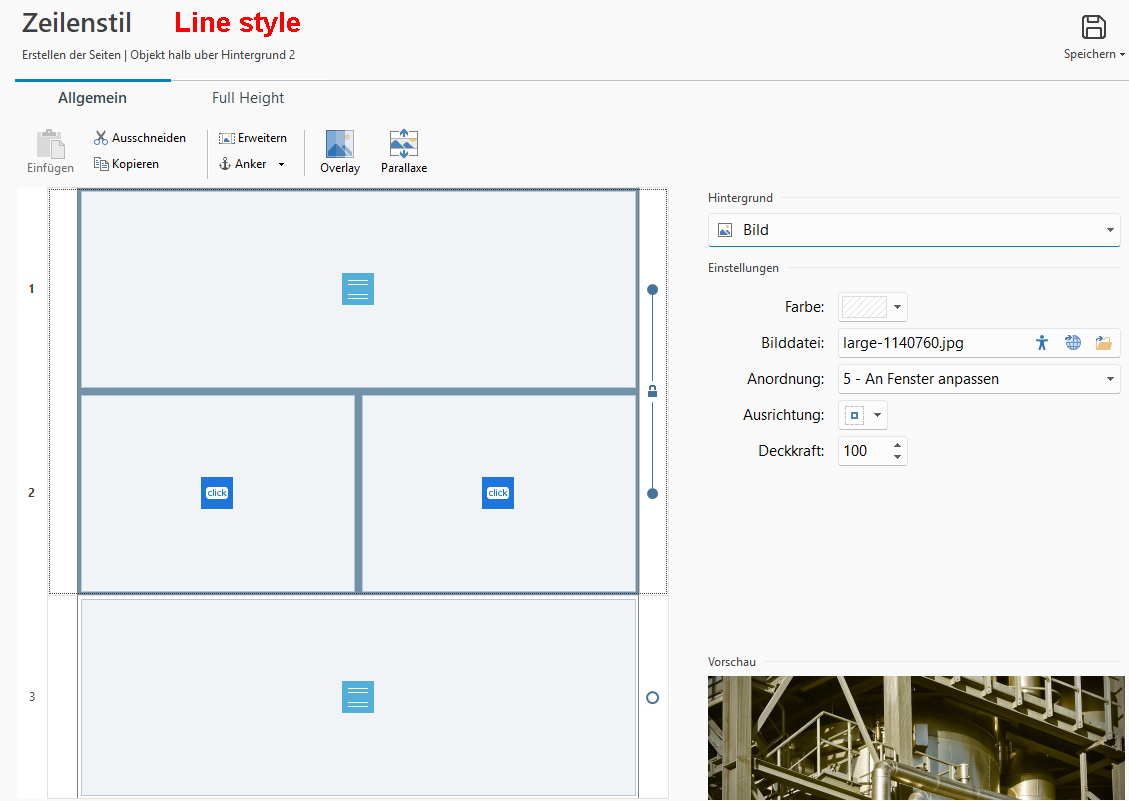Toggle the lock icon between rows 1 and 2
The image size is (1129, 801).
pyautogui.click(x=652, y=391)
